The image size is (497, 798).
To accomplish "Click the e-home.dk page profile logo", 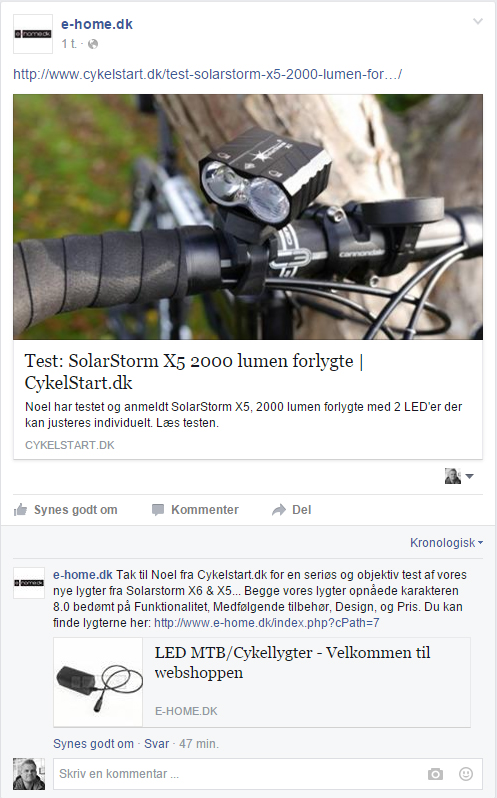I will (33, 34).
